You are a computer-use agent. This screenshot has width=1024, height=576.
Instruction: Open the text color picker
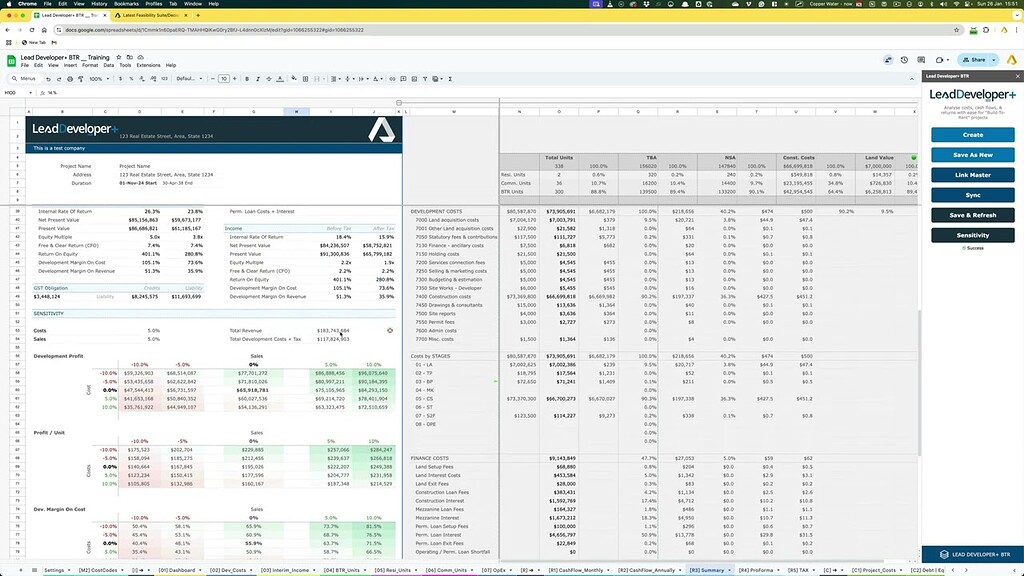[280, 79]
